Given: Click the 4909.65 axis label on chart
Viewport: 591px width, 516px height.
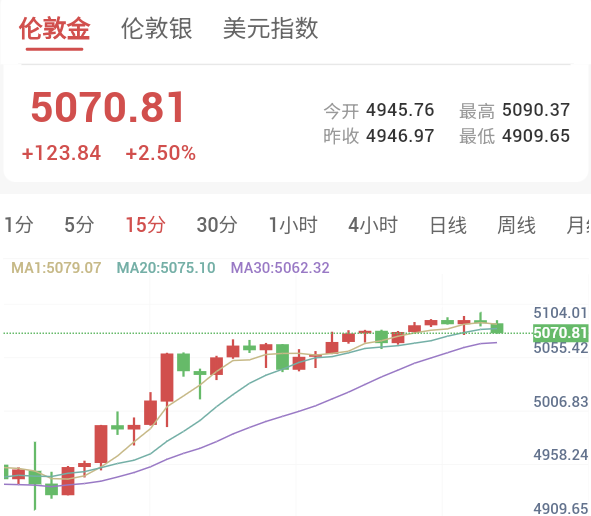Looking at the screenshot, I should click(560, 508).
